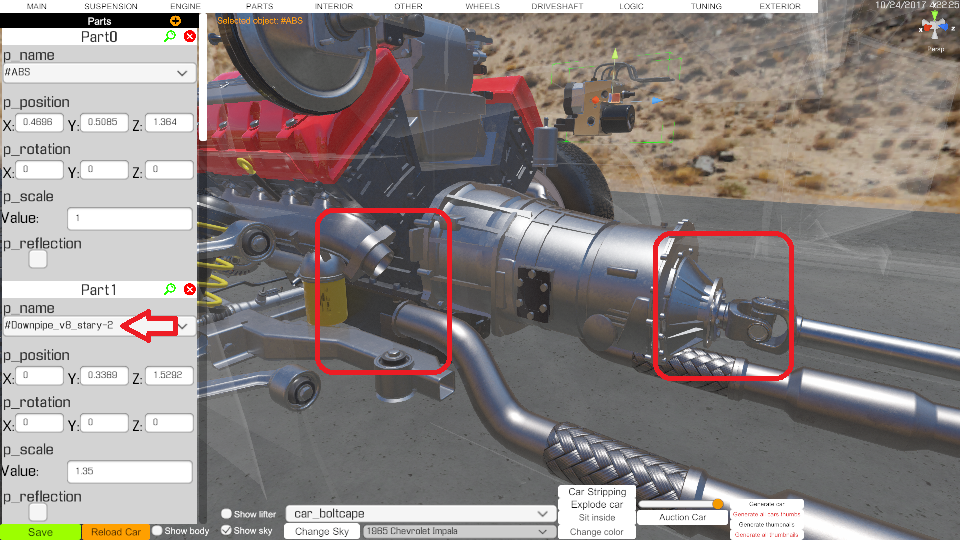The width and height of the screenshot is (960, 540).
Task: Switch to the LOGIC tab
Action: (x=631, y=6)
